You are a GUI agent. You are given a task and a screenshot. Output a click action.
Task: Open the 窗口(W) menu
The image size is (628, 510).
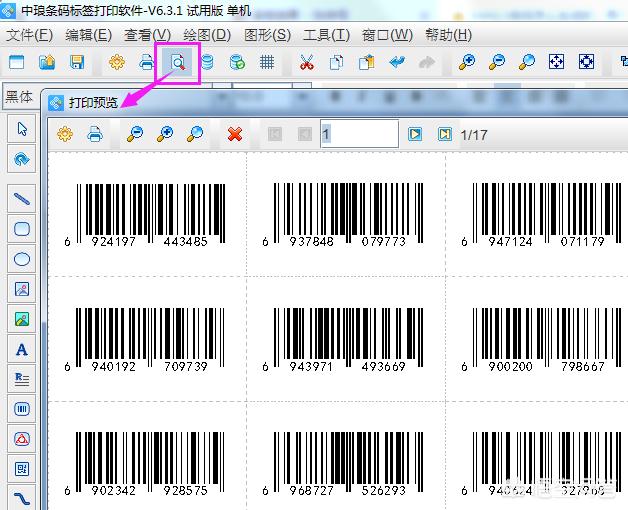pyautogui.click(x=387, y=35)
